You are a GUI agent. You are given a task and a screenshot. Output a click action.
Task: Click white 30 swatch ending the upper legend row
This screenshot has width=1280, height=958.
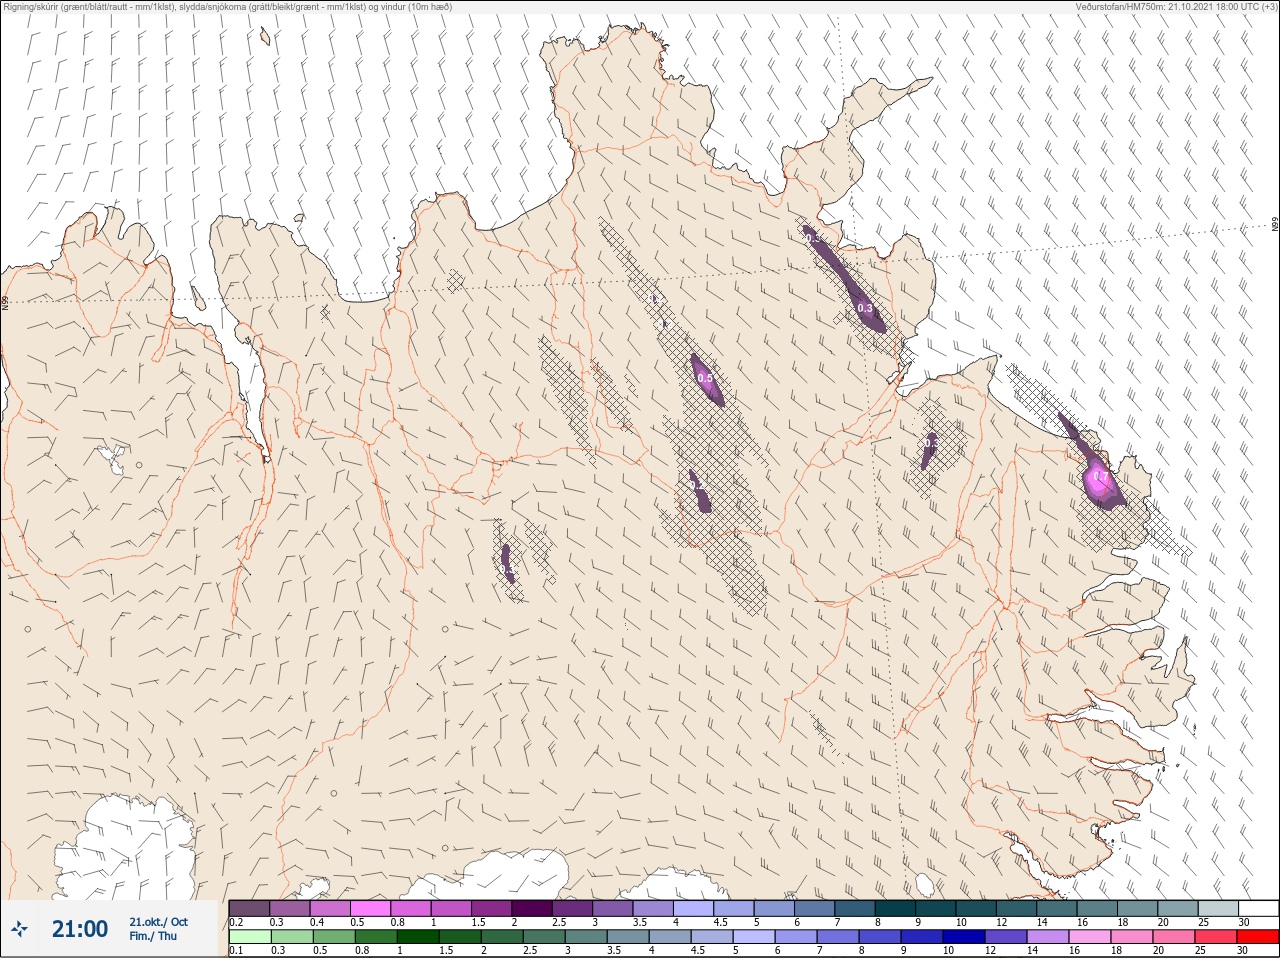[x=1258, y=908]
